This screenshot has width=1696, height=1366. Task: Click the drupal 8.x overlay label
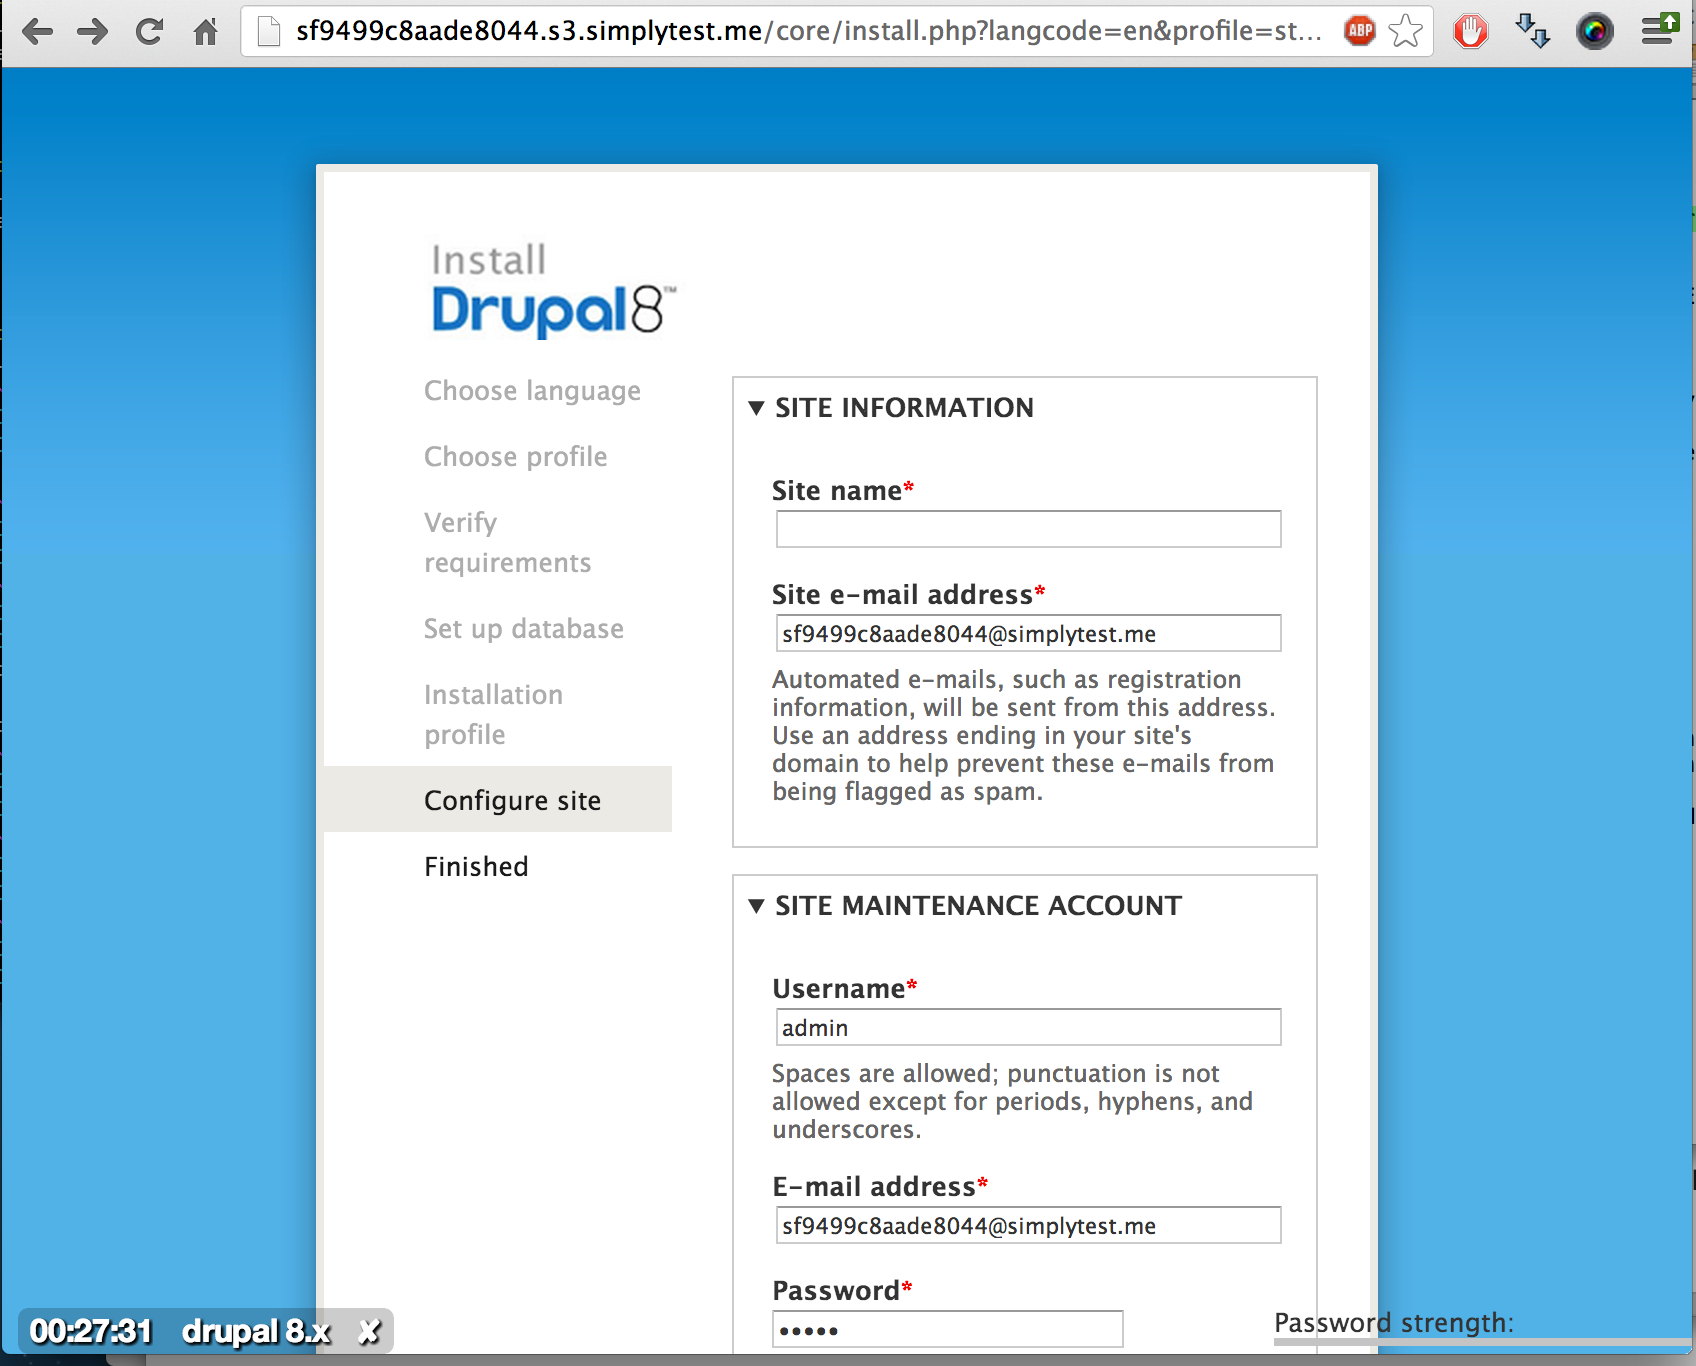256,1331
